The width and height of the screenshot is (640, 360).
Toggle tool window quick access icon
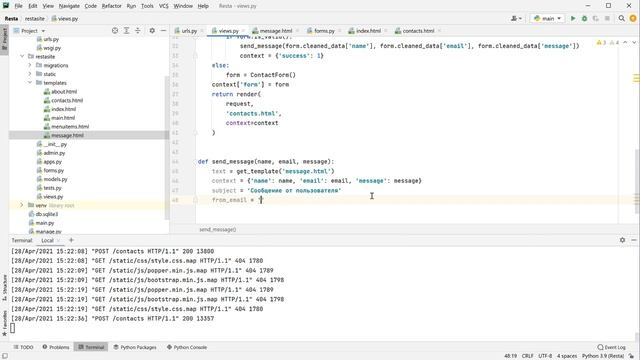point(4,356)
